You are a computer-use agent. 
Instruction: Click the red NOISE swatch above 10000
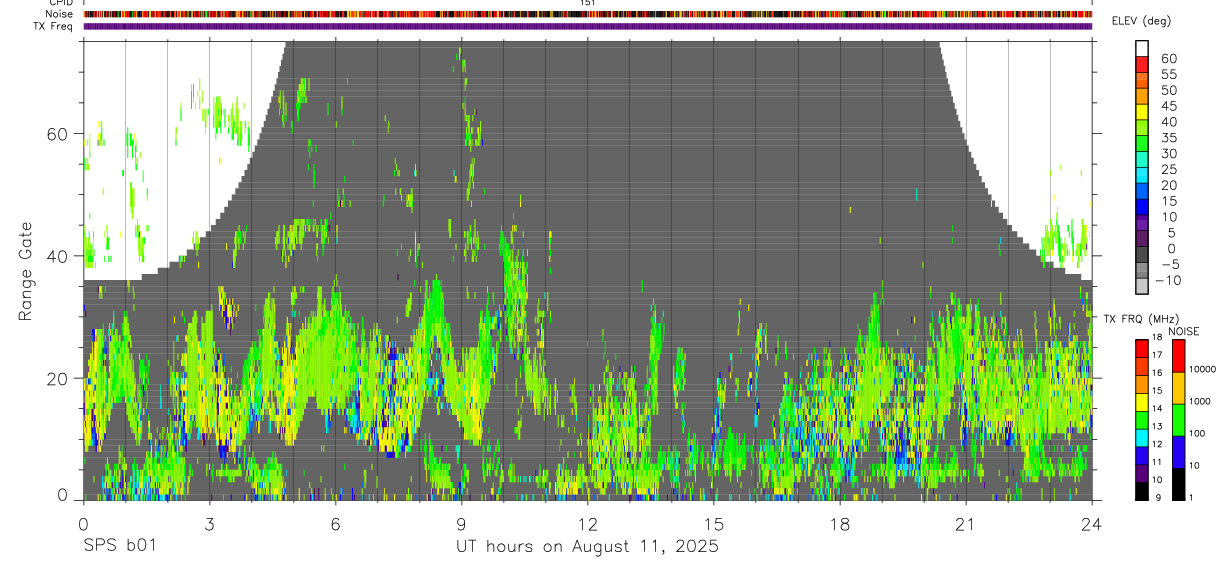pos(1178,355)
